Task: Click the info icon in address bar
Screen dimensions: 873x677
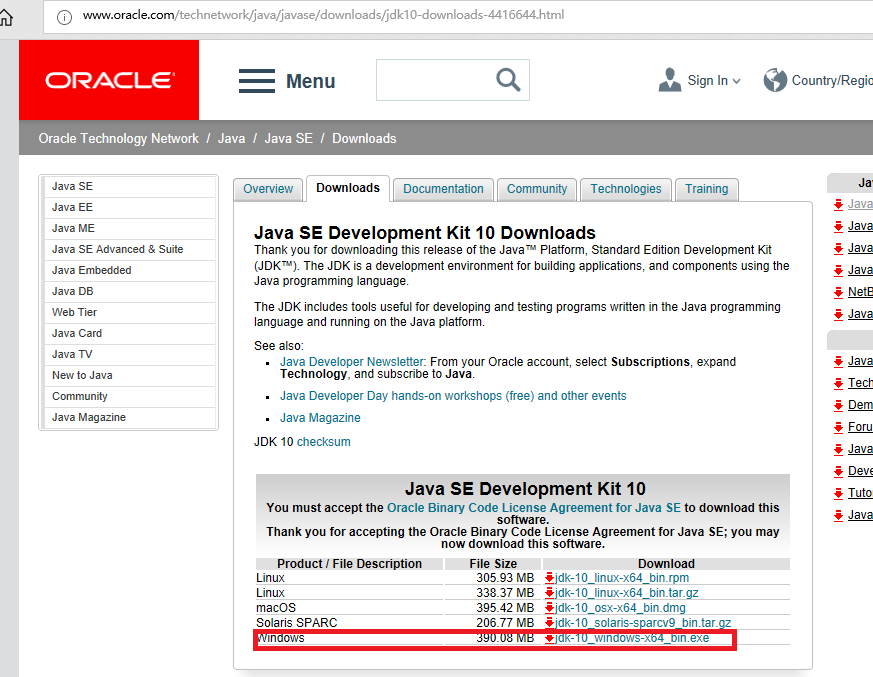Action: [65, 16]
